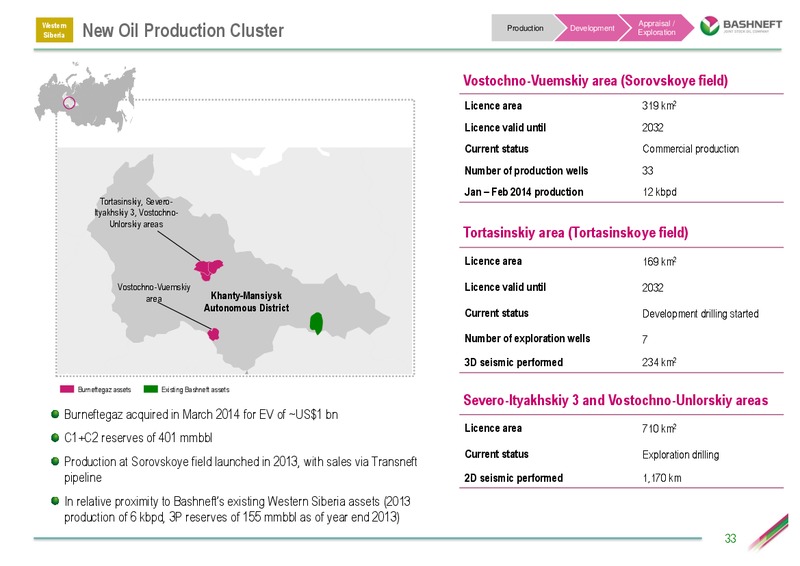
Task: Click the Exploration drilling status value
Action: (x=681, y=454)
